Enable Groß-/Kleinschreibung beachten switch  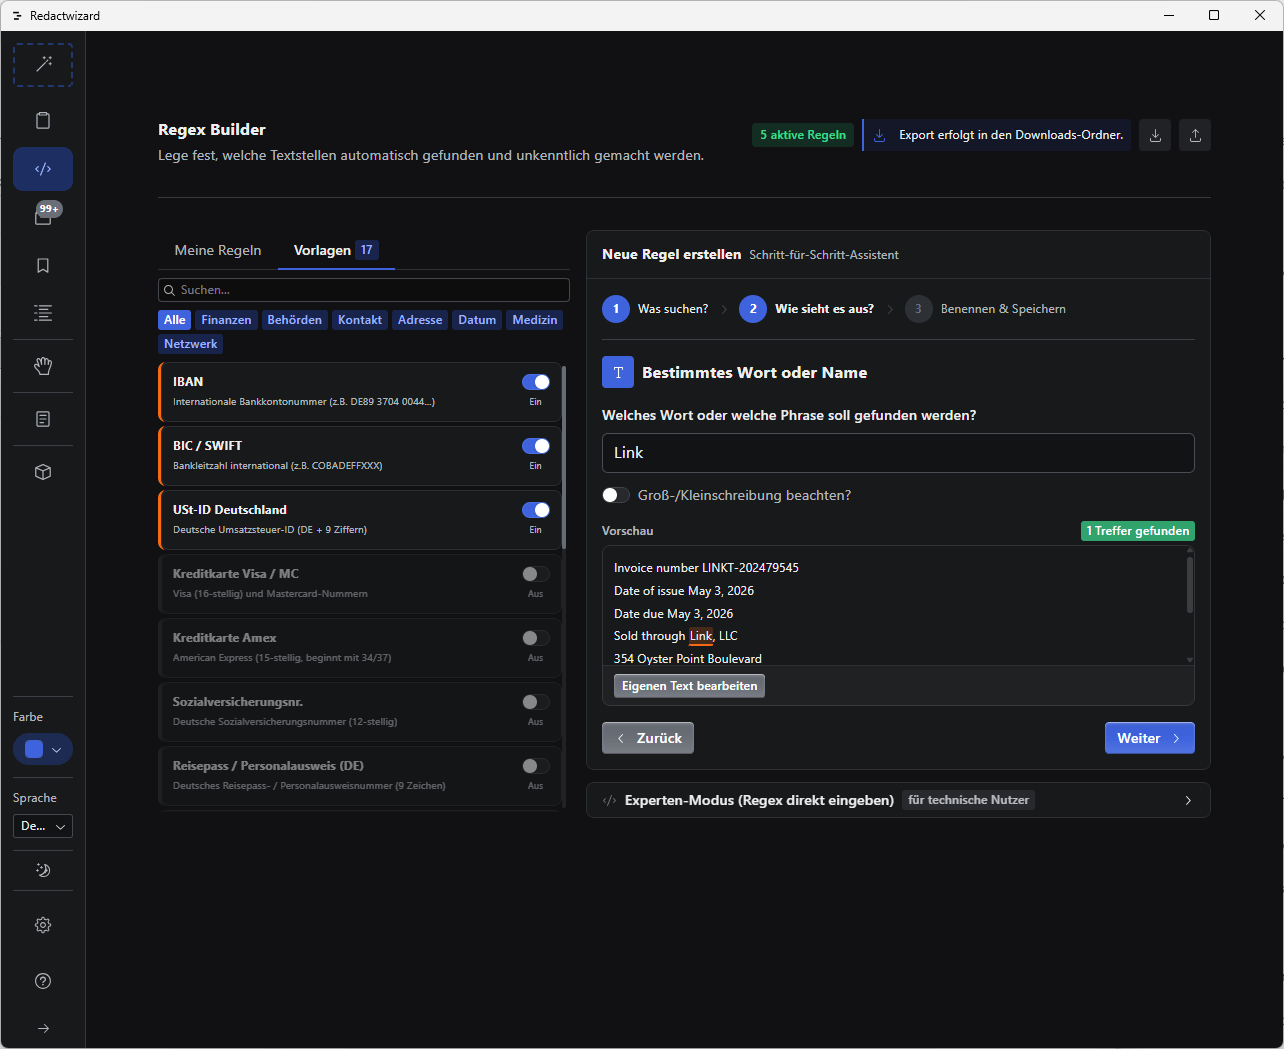point(616,495)
